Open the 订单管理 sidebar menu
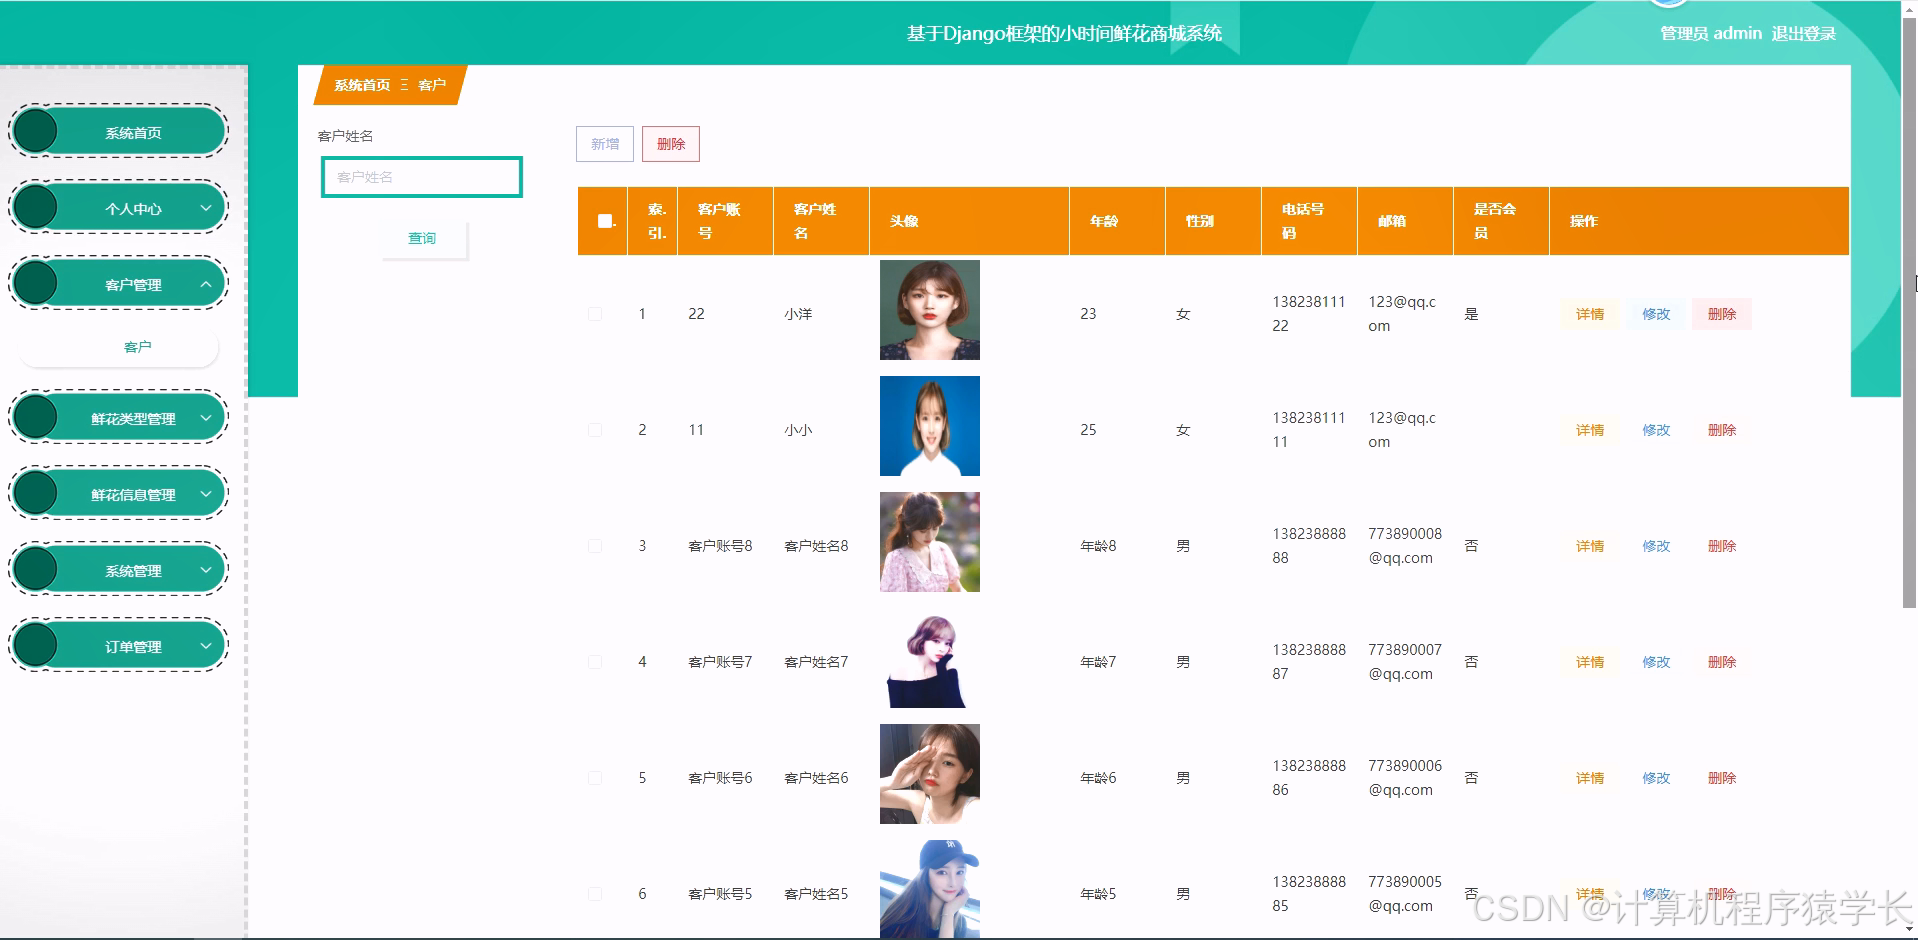Image resolution: width=1918 pixels, height=940 pixels. [x=119, y=646]
